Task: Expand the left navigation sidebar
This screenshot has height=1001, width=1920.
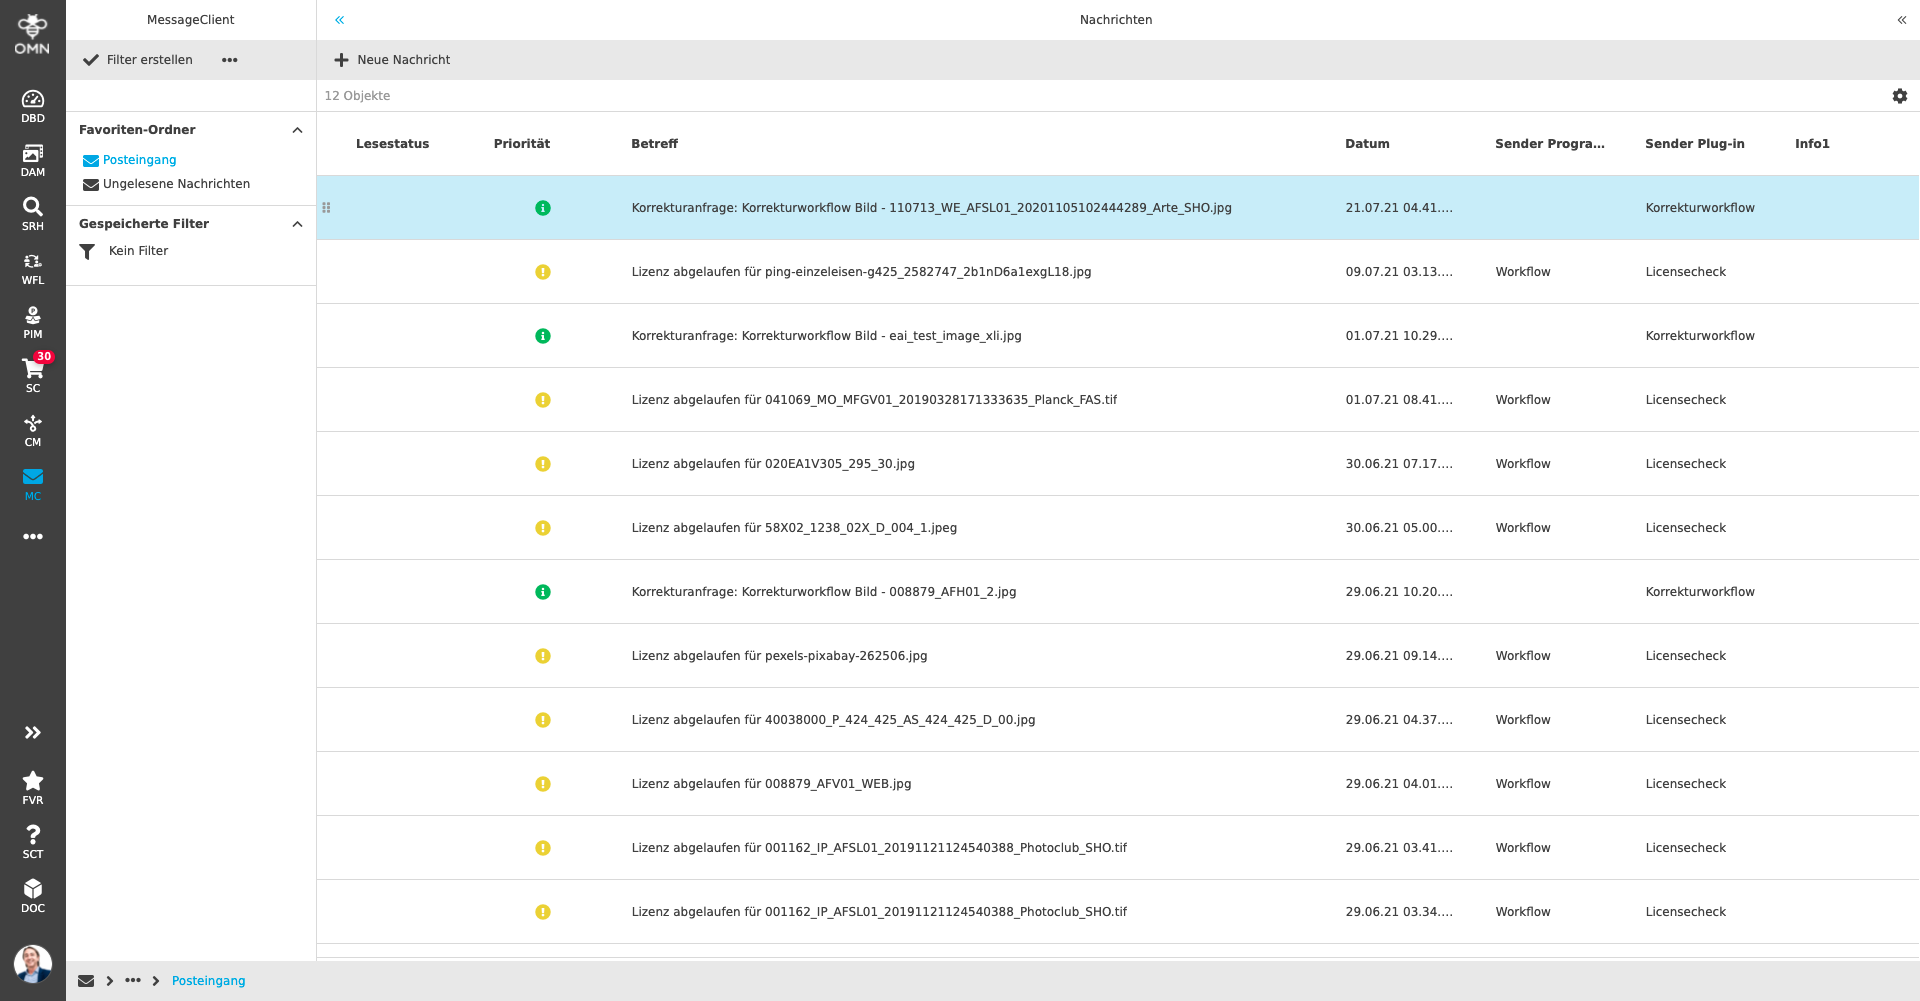Action: click(x=33, y=733)
